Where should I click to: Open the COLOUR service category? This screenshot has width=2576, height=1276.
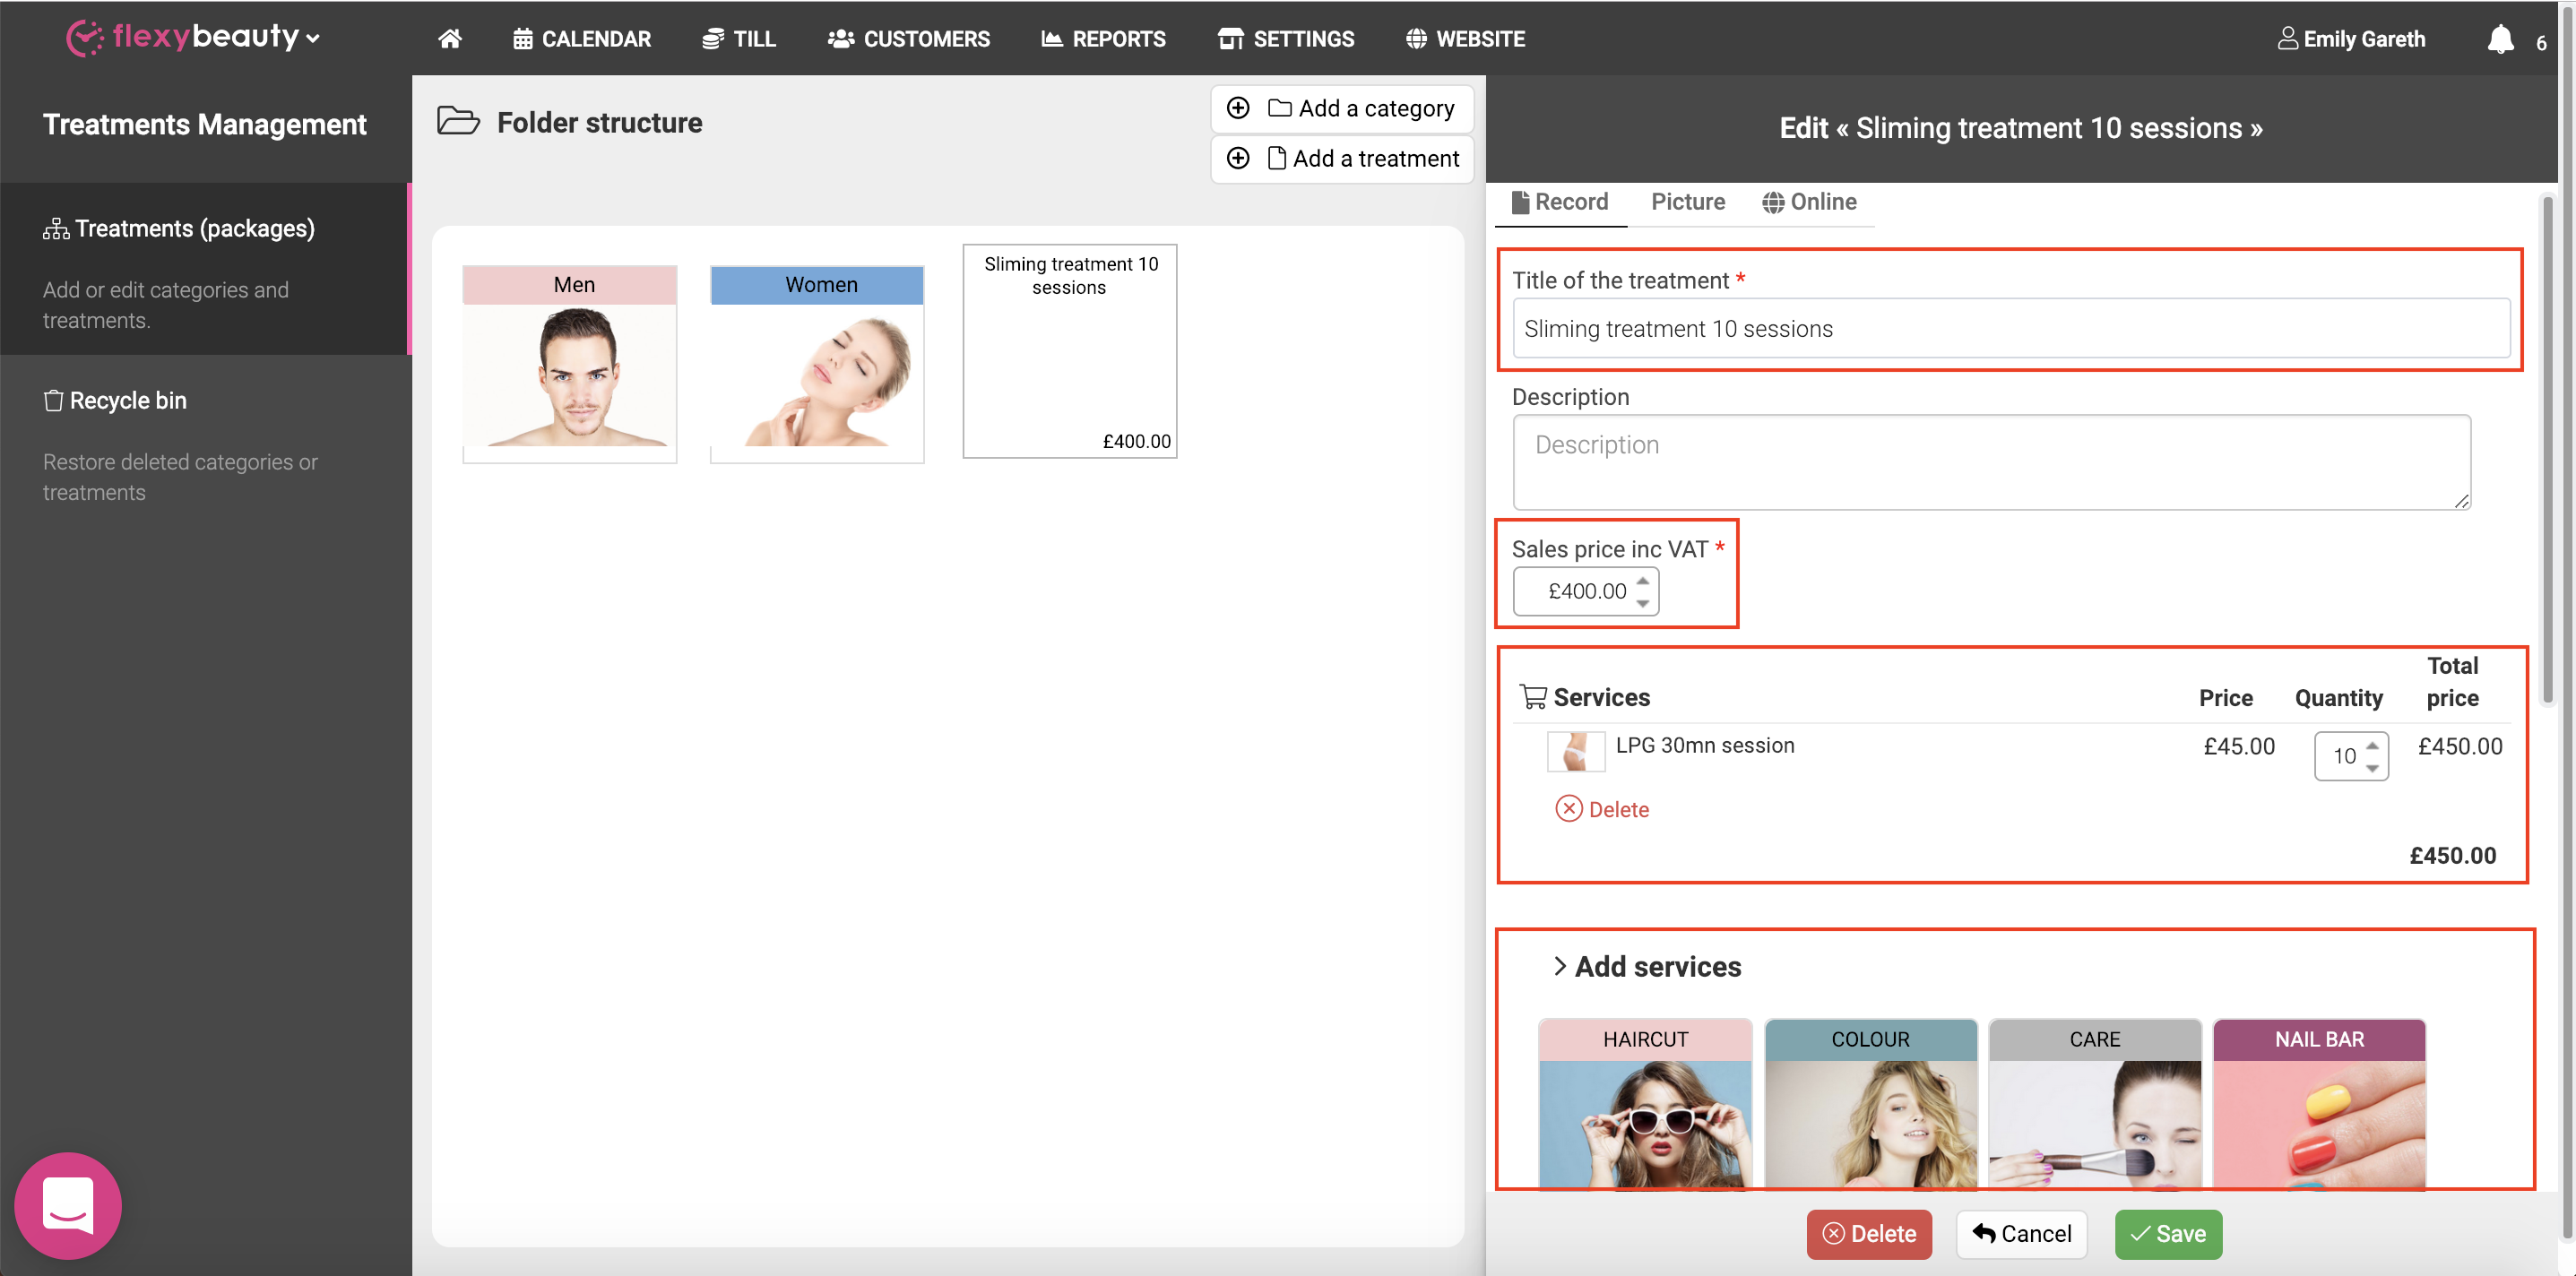tap(1871, 1103)
